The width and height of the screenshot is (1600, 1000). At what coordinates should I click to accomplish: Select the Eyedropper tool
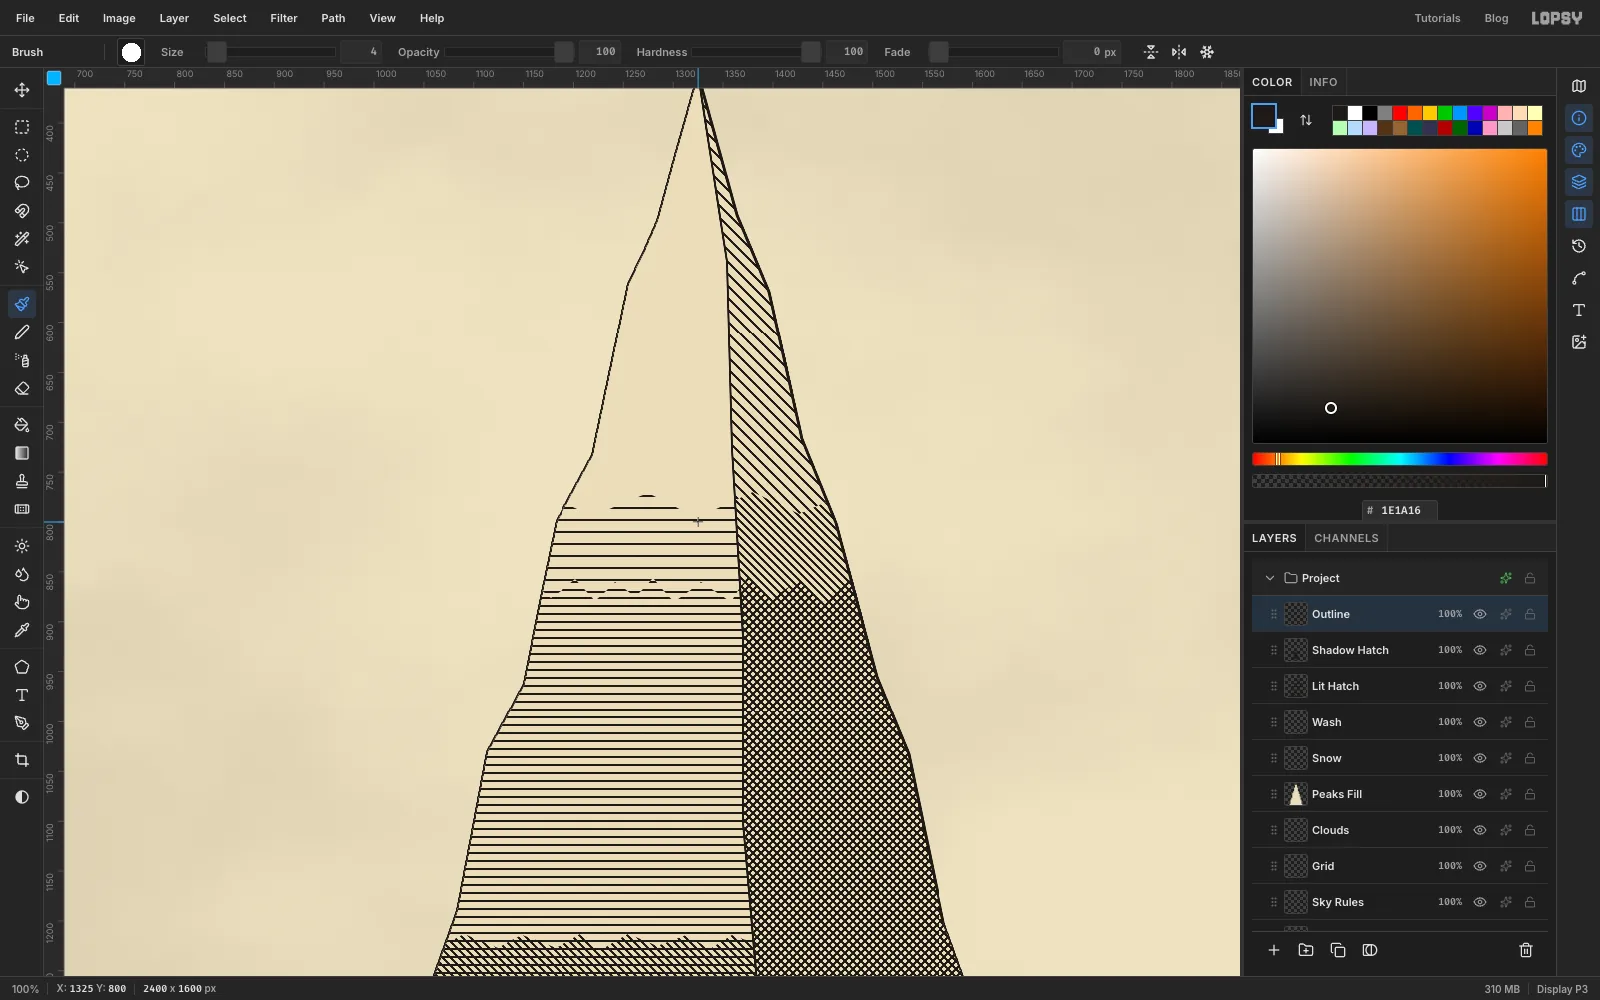[x=22, y=630]
